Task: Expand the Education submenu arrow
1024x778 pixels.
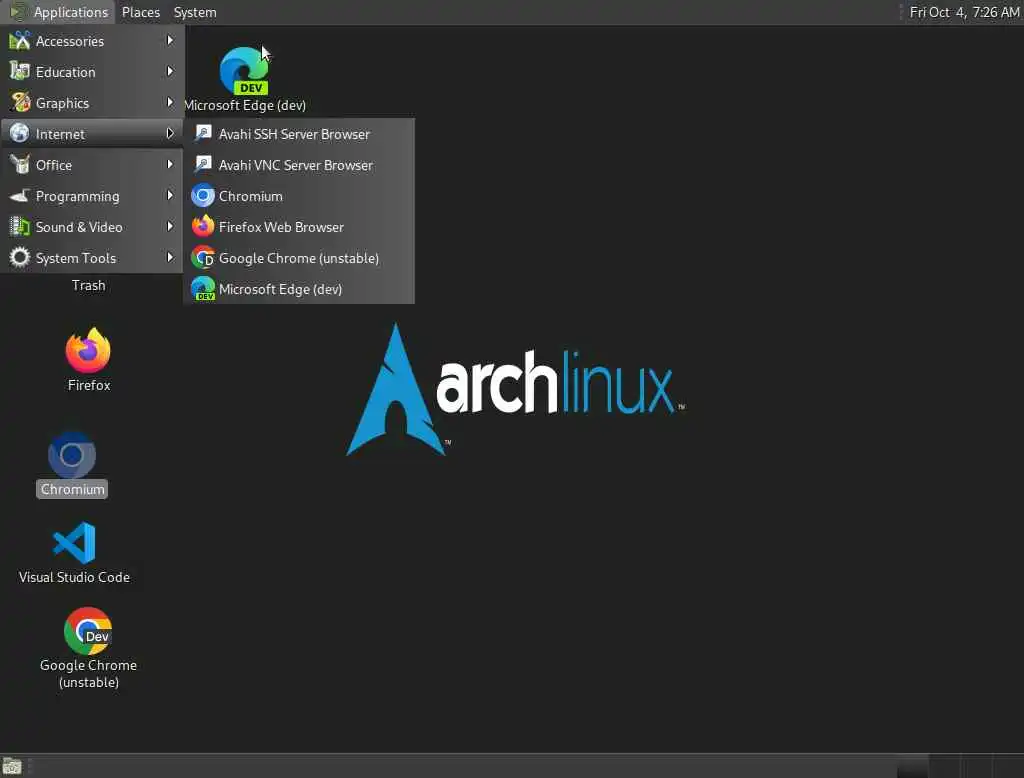Action: click(x=170, y=71)
